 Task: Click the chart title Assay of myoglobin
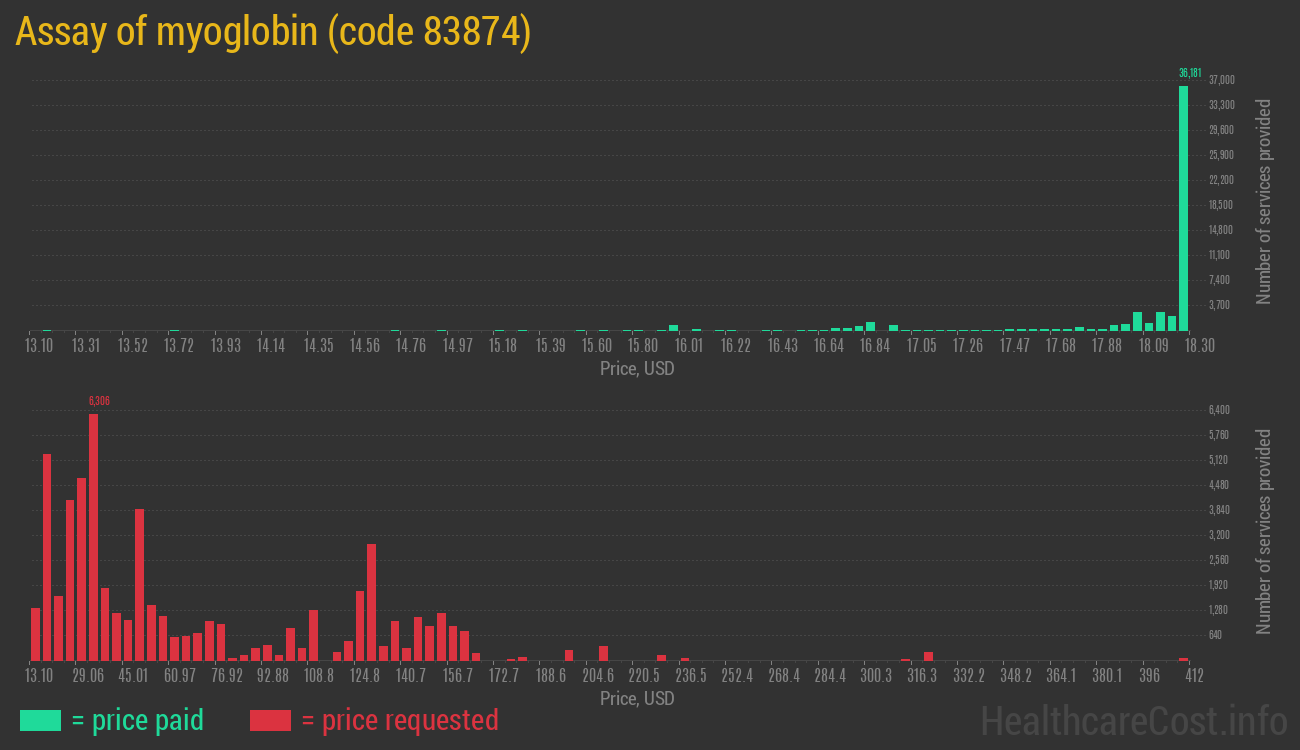[272, 32]
